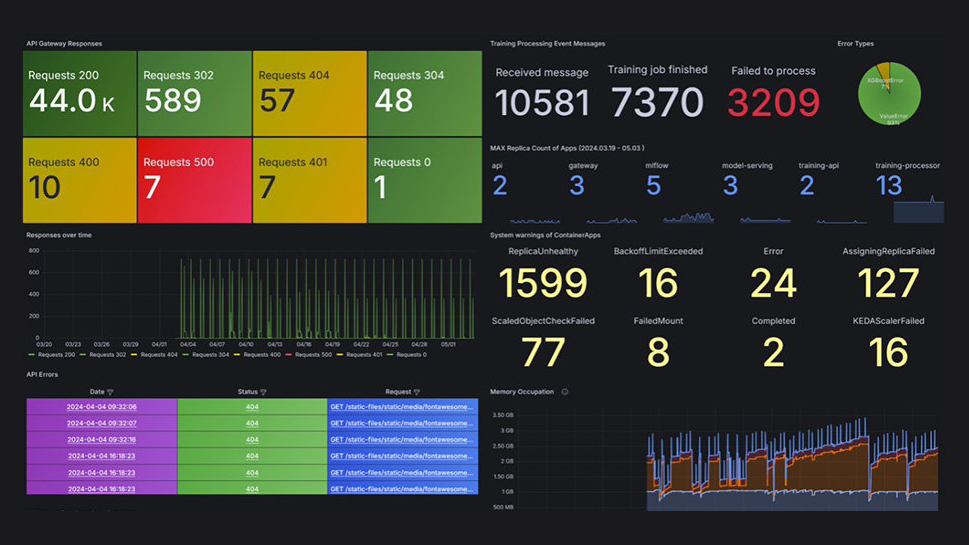Click the Request column filter funnel icon

tap(417, 393)
